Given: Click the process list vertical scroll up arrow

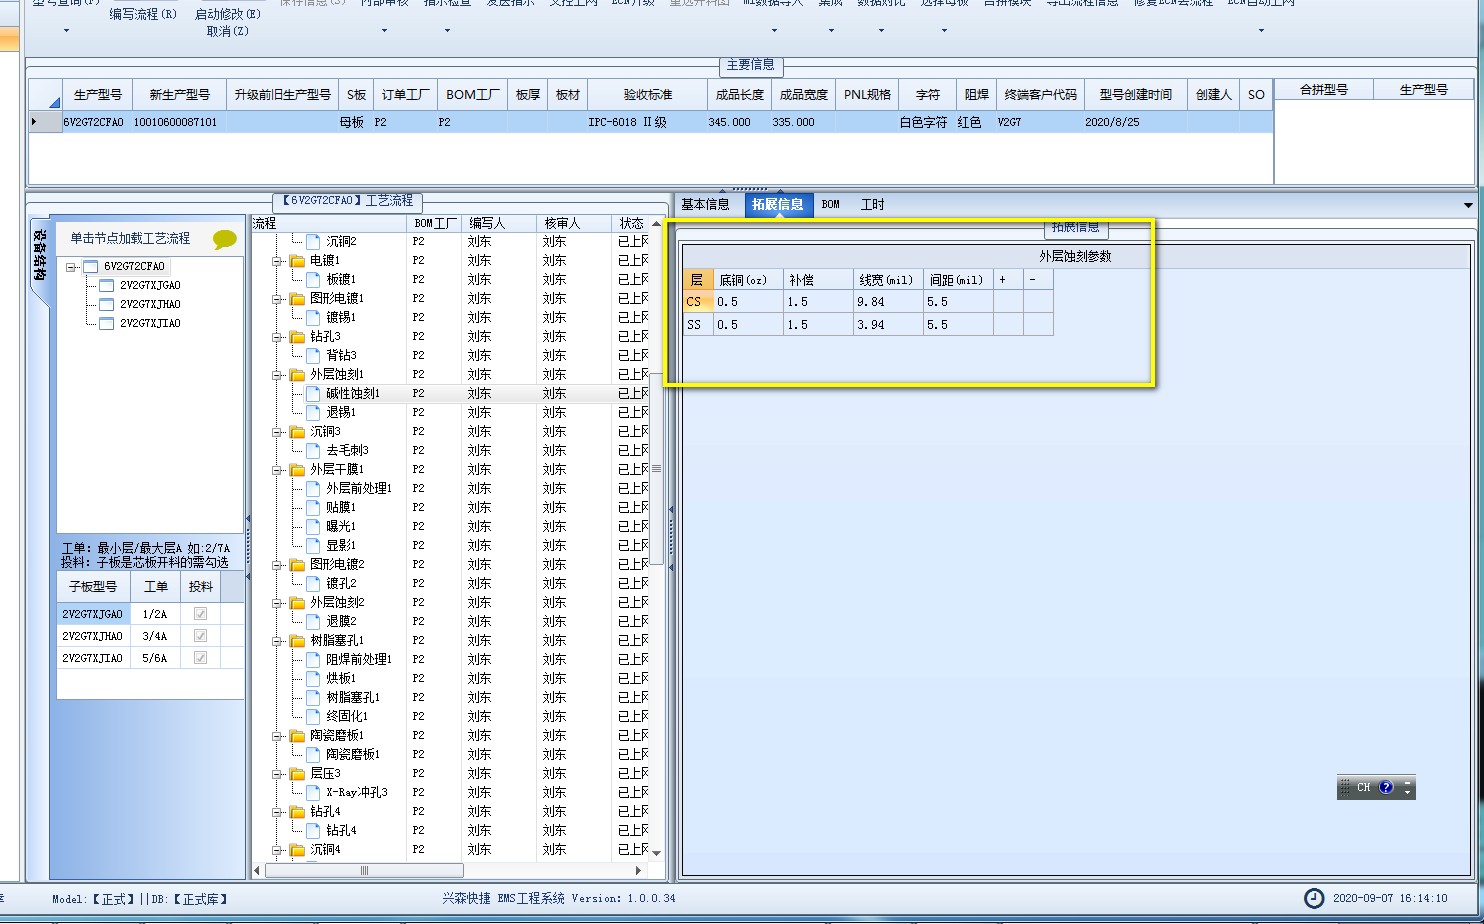Looking at the screenshot, I should [x=657, y=224].
